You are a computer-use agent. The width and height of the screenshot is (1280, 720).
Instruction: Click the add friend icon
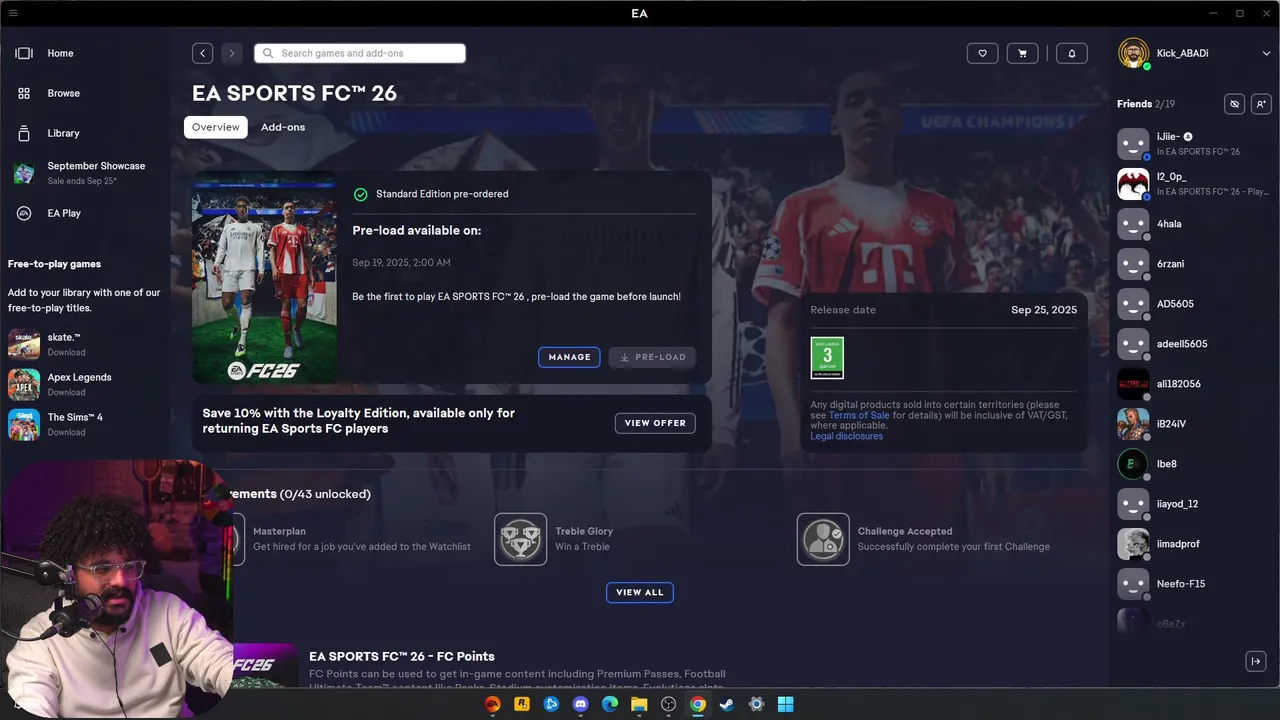point(1261,104)
